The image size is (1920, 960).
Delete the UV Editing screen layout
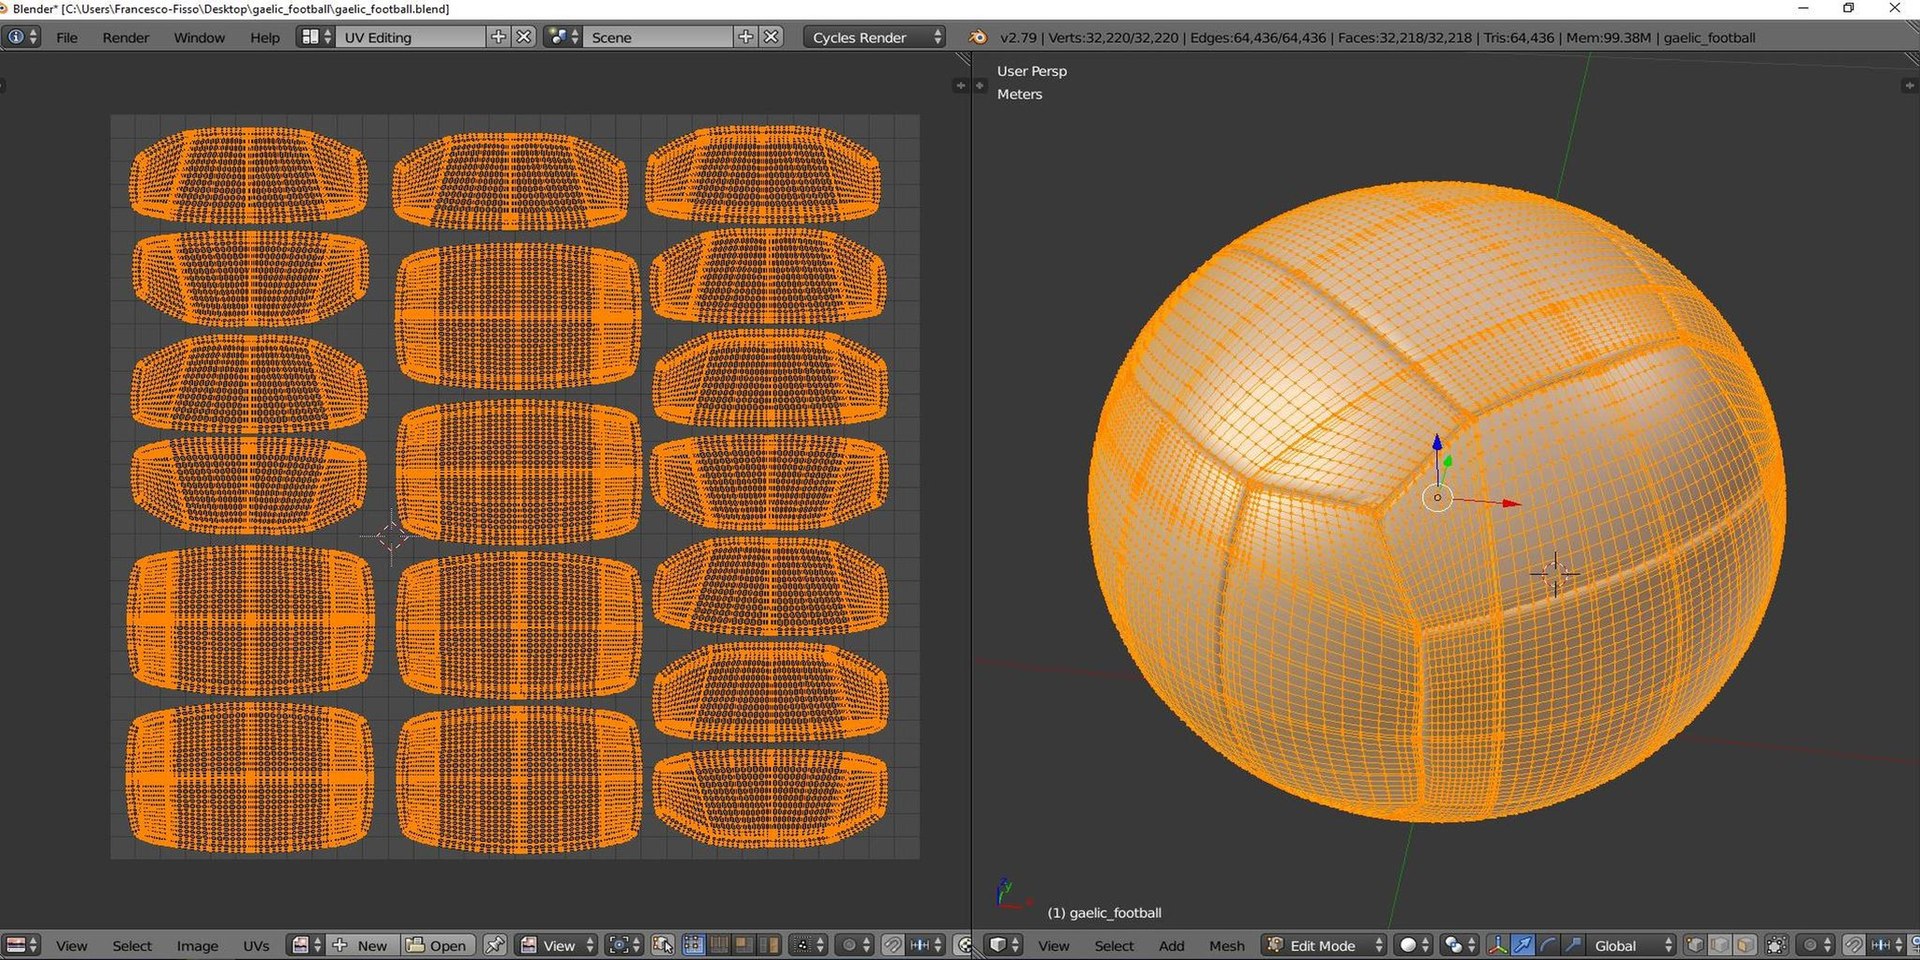(524, 37)
